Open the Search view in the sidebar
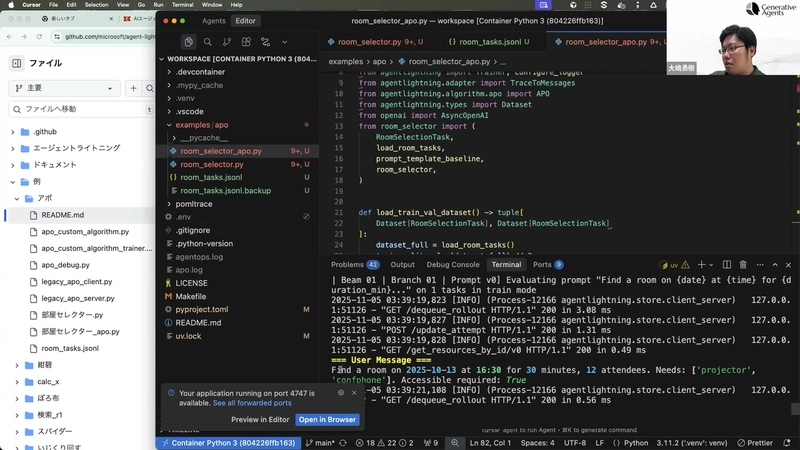 point(208,42)
